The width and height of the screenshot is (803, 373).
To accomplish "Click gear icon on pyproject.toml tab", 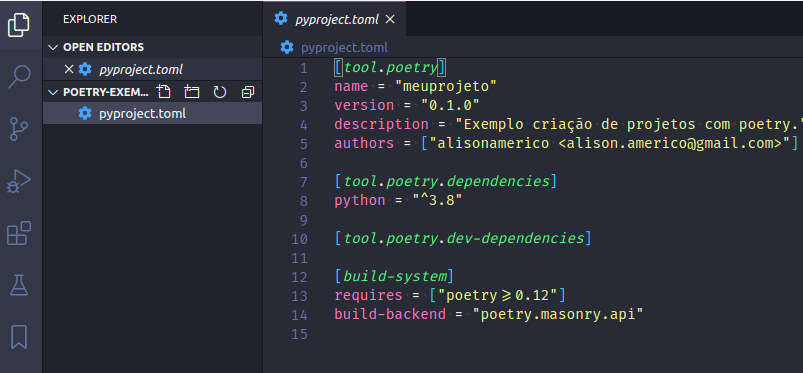I will 281,19.
